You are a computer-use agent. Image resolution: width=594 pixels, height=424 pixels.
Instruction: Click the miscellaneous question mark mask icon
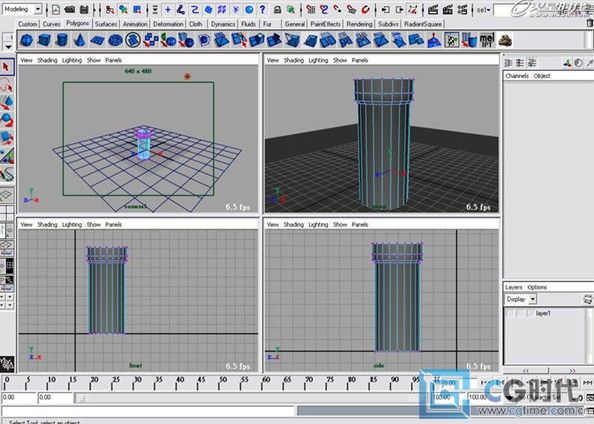coord(263,9)
